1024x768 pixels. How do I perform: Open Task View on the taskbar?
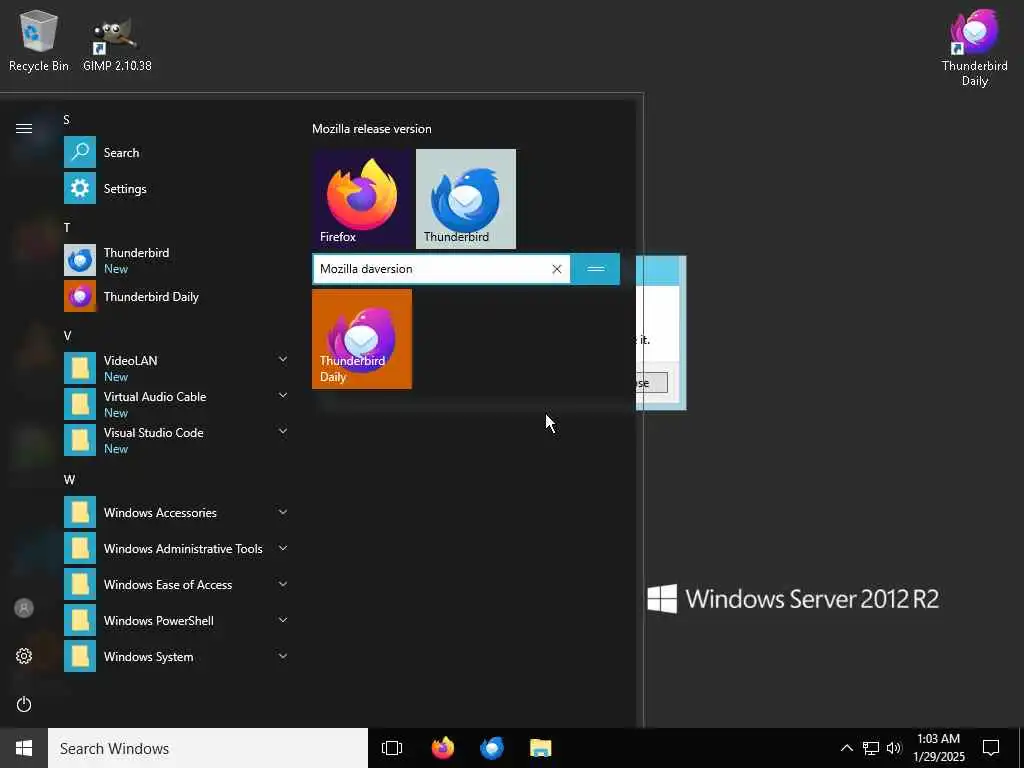click(392, 748)
